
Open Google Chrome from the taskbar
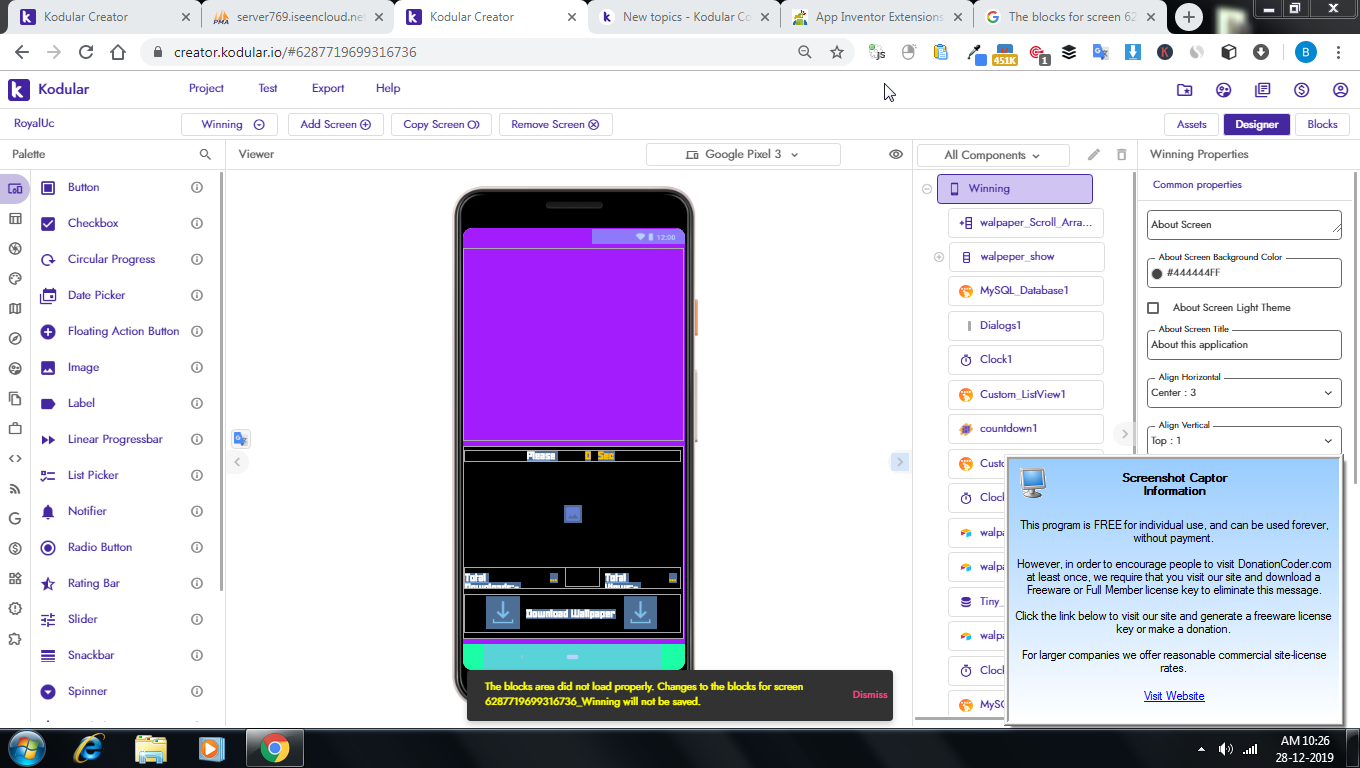click(275, 748)
